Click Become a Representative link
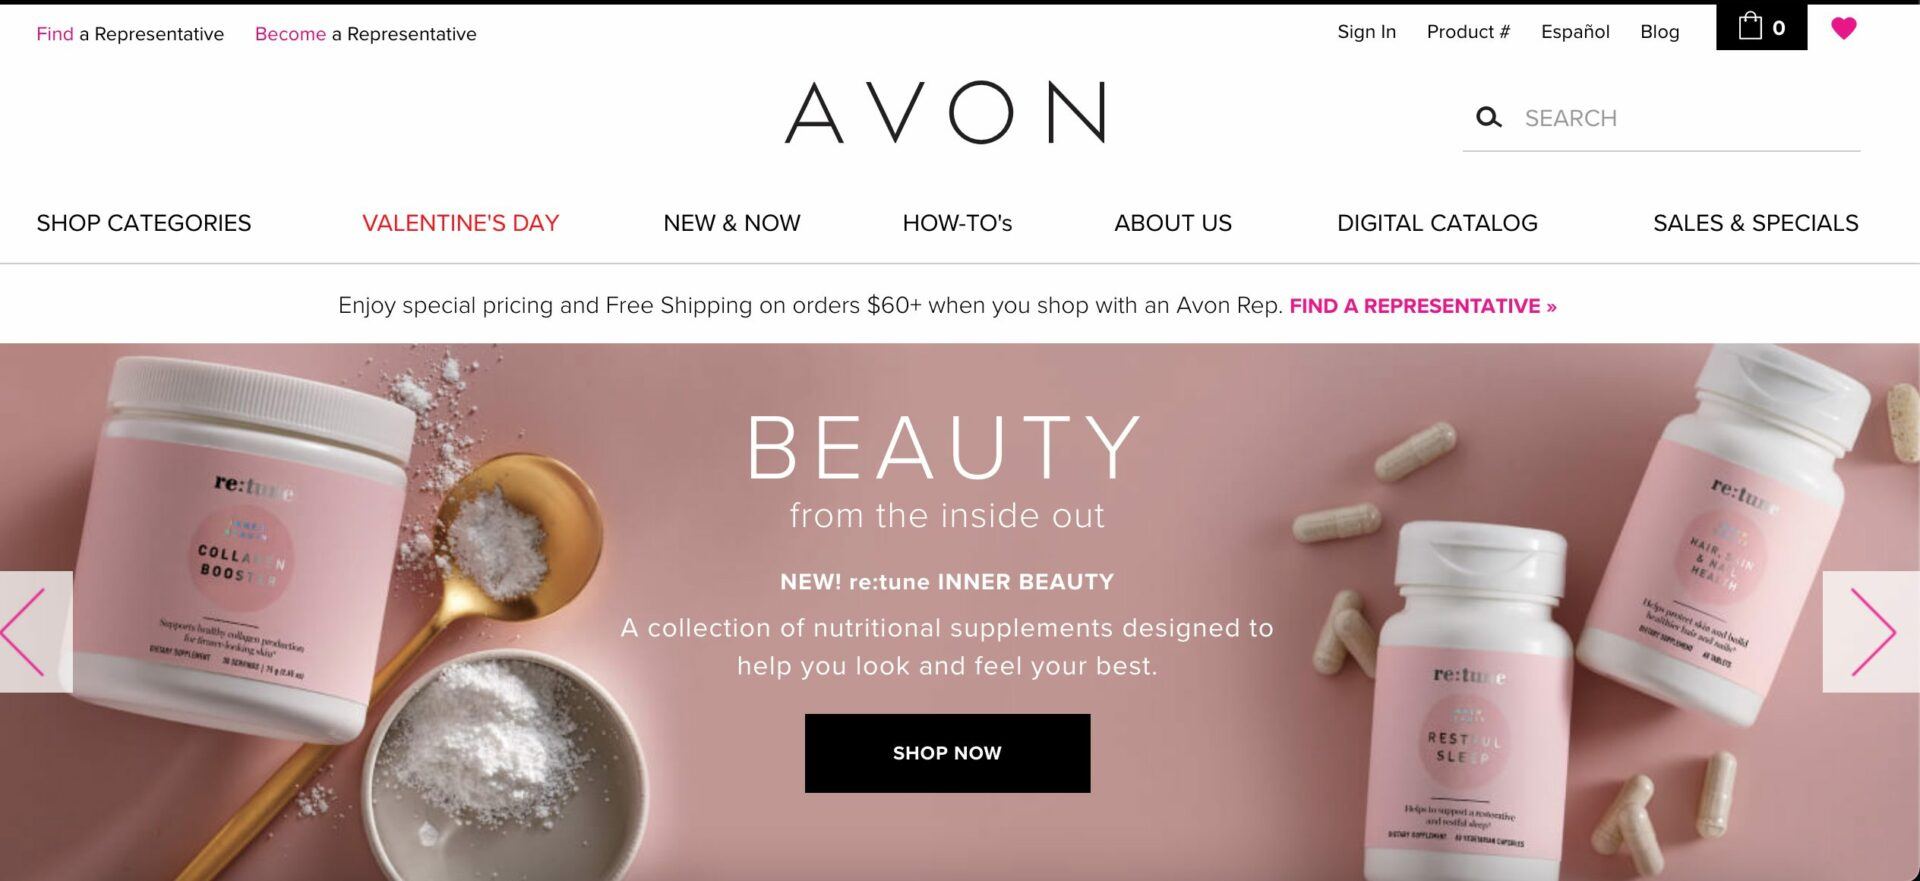Viewport: 1920px width, 881px height. tap(365, 34)
